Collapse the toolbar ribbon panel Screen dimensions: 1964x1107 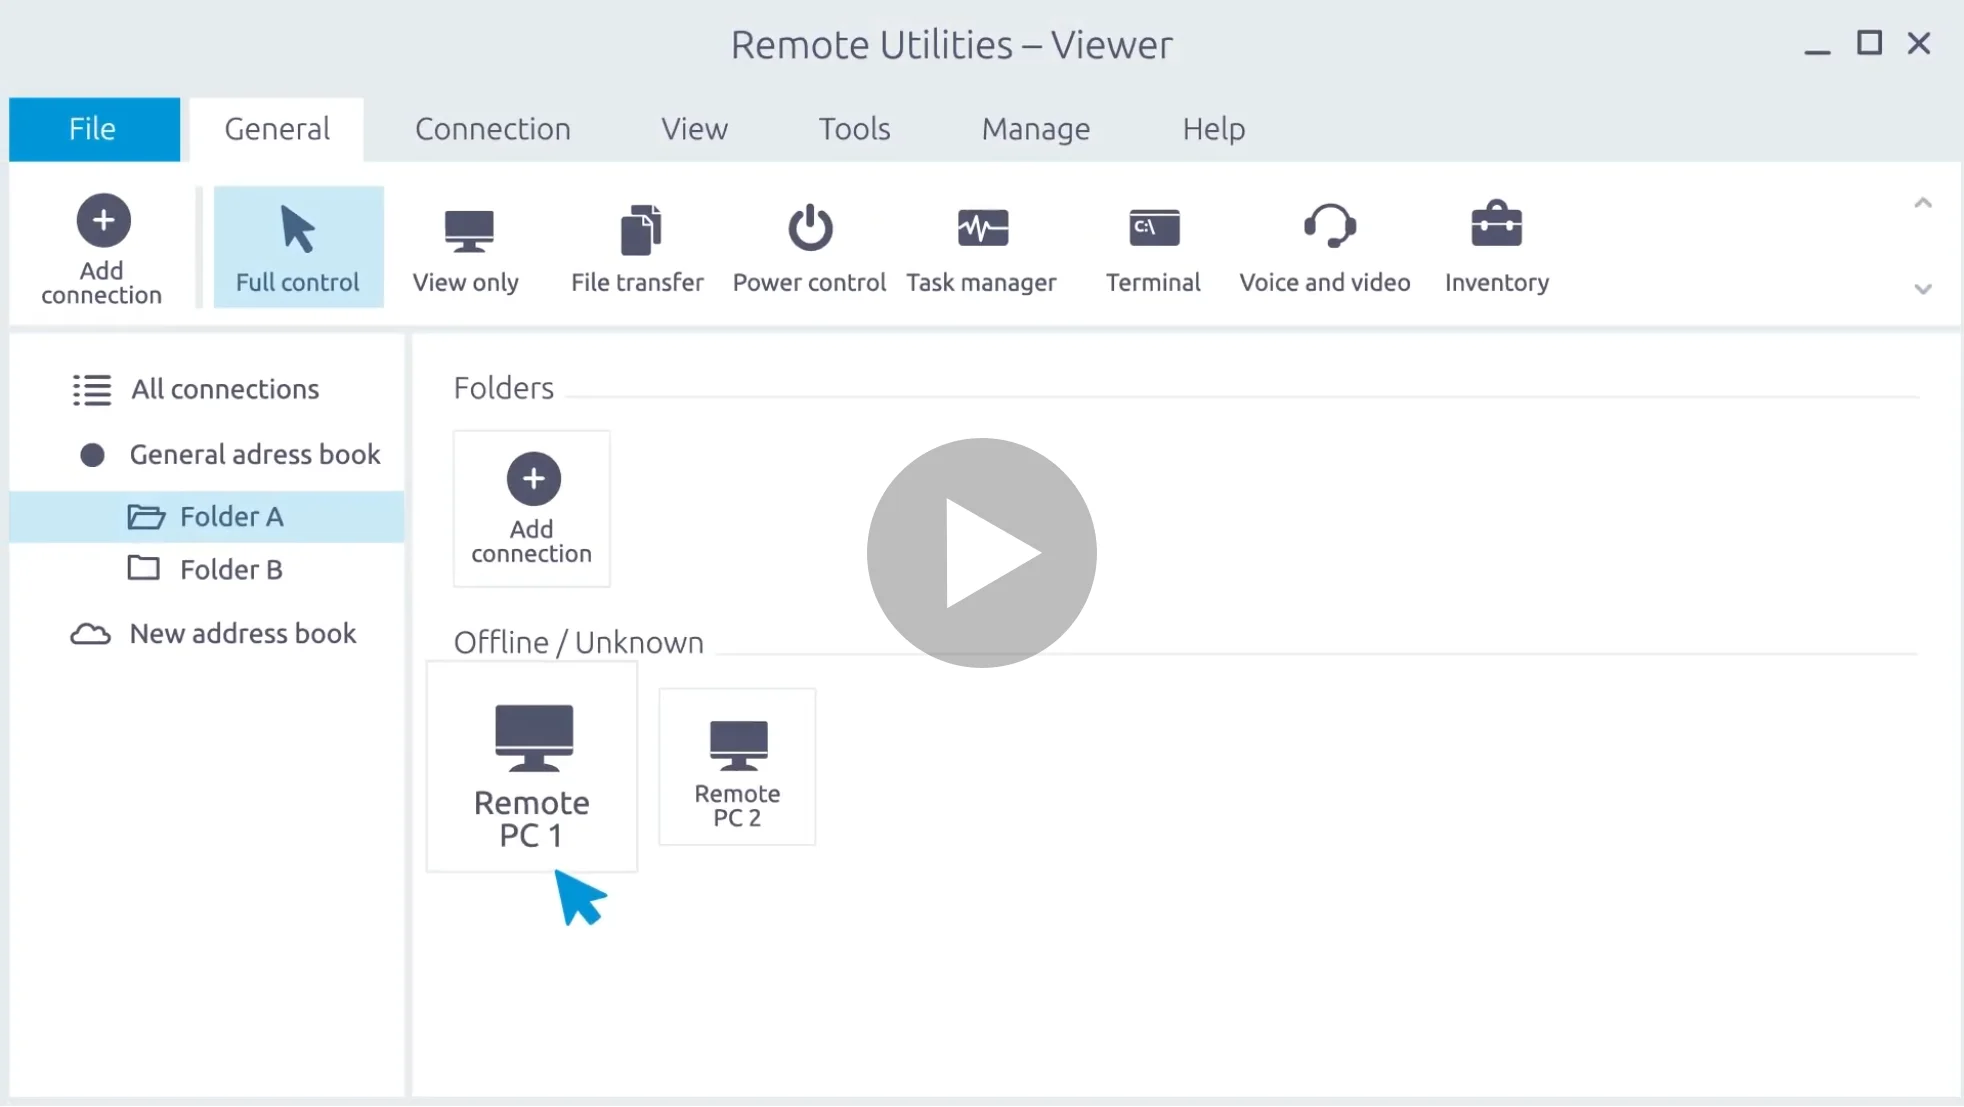(x=1924, y=202)
